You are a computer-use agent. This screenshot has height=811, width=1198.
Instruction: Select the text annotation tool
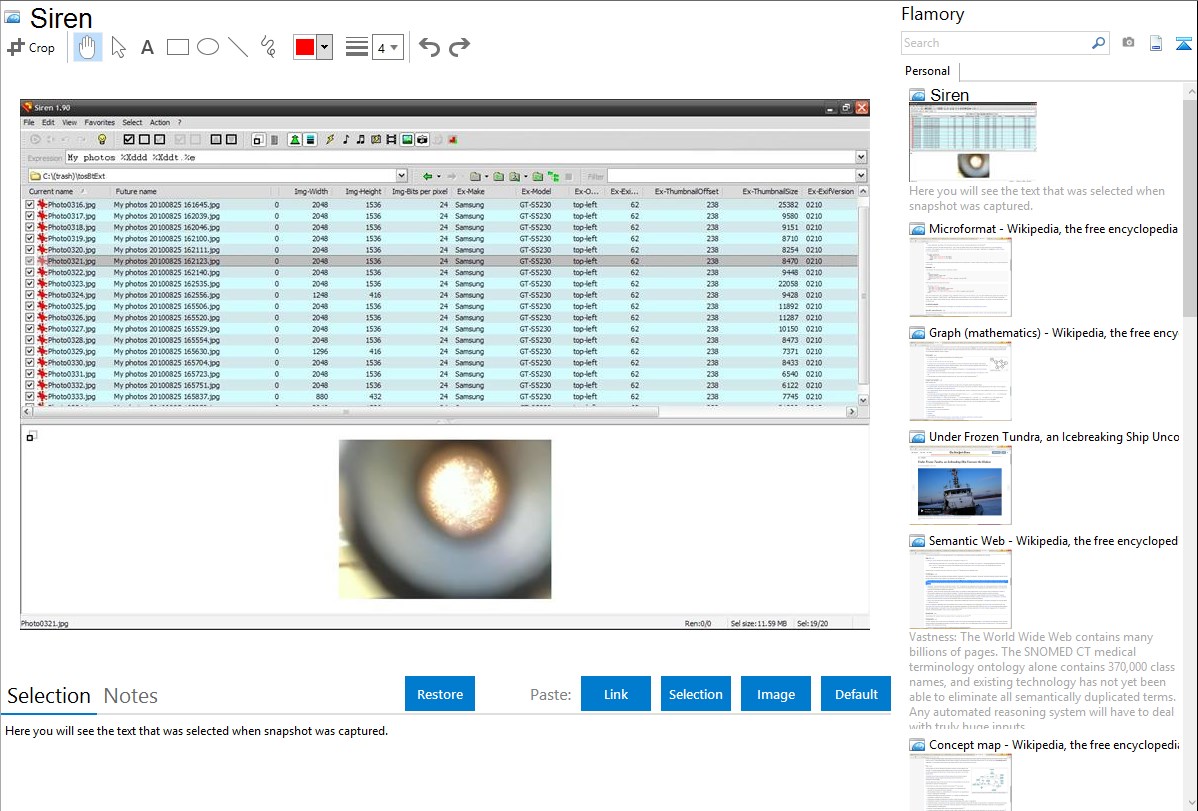147,47
